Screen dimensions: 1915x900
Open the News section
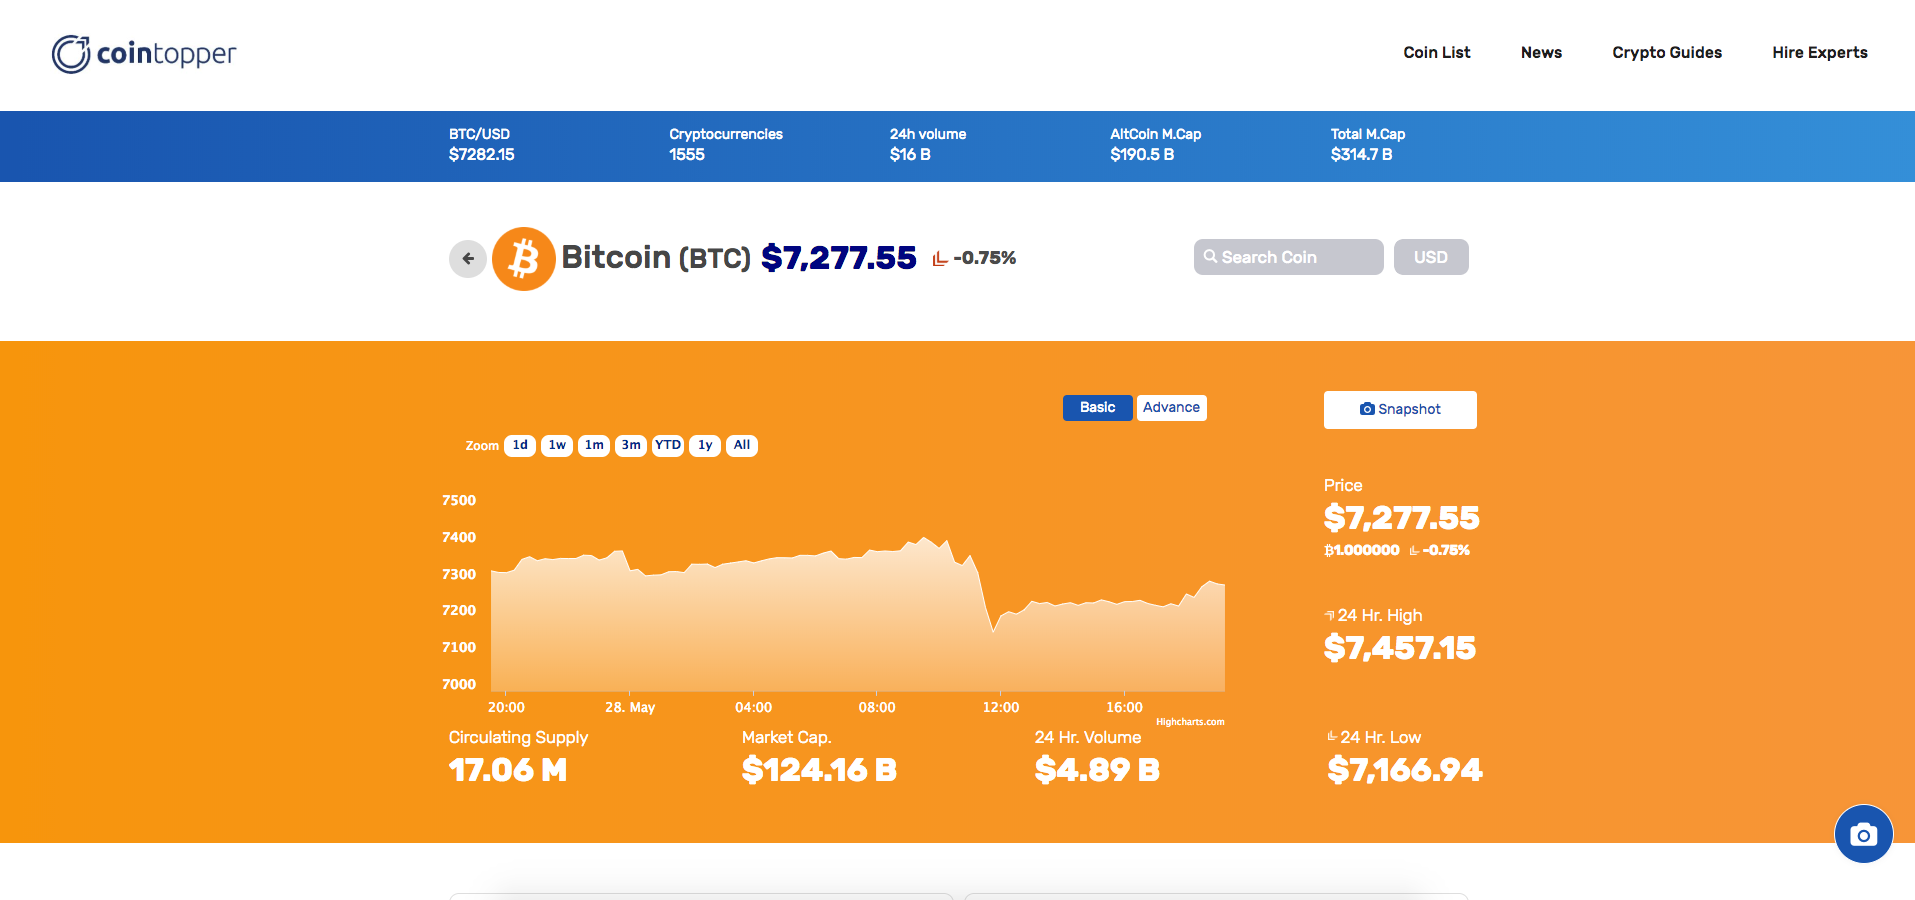point(1540,52)
